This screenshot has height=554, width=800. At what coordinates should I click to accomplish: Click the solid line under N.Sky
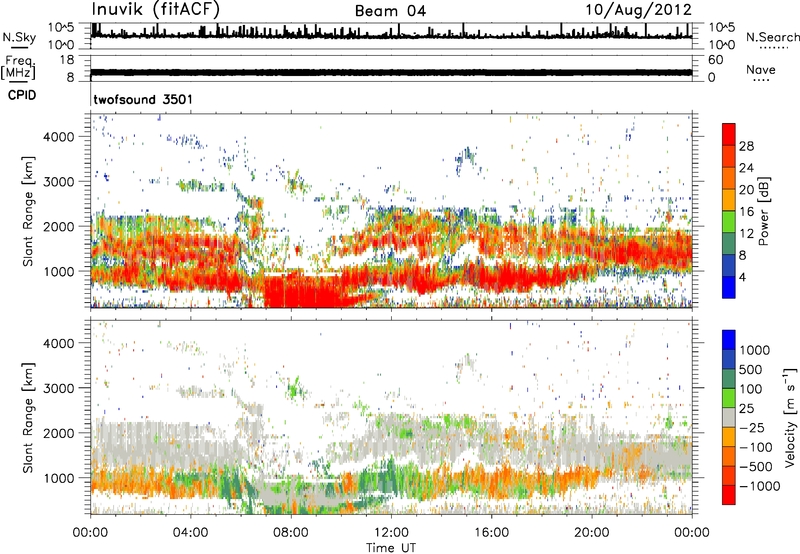pos(19,47)
